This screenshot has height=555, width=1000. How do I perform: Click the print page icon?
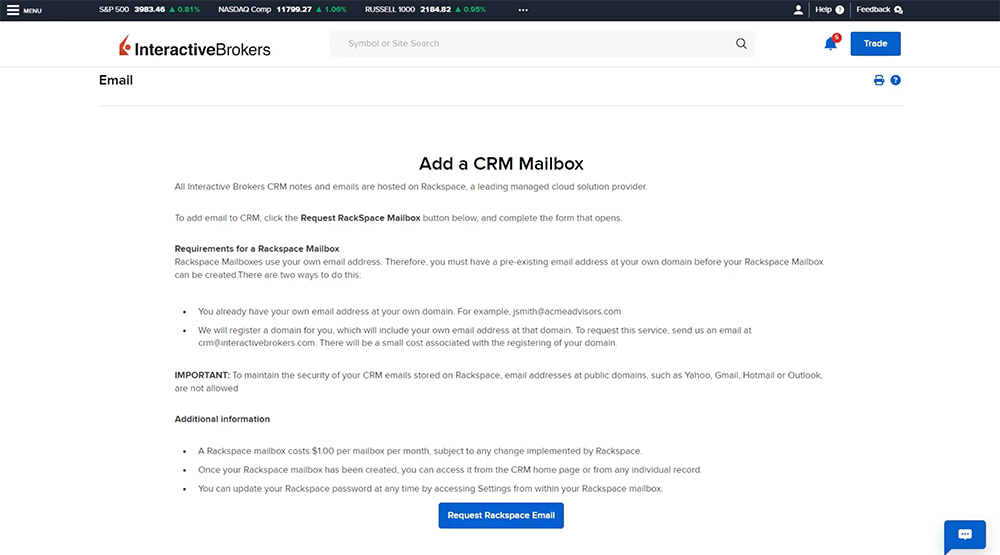(879, 80)
